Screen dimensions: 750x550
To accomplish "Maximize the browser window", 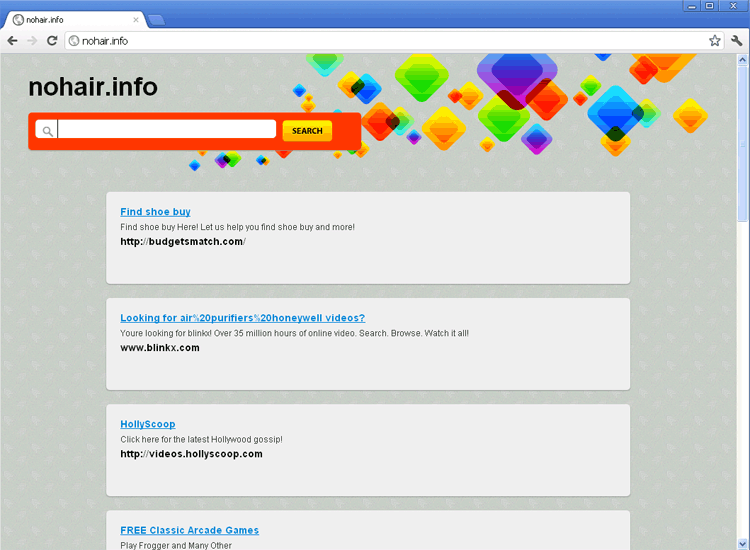I will [x=710, y=6].
